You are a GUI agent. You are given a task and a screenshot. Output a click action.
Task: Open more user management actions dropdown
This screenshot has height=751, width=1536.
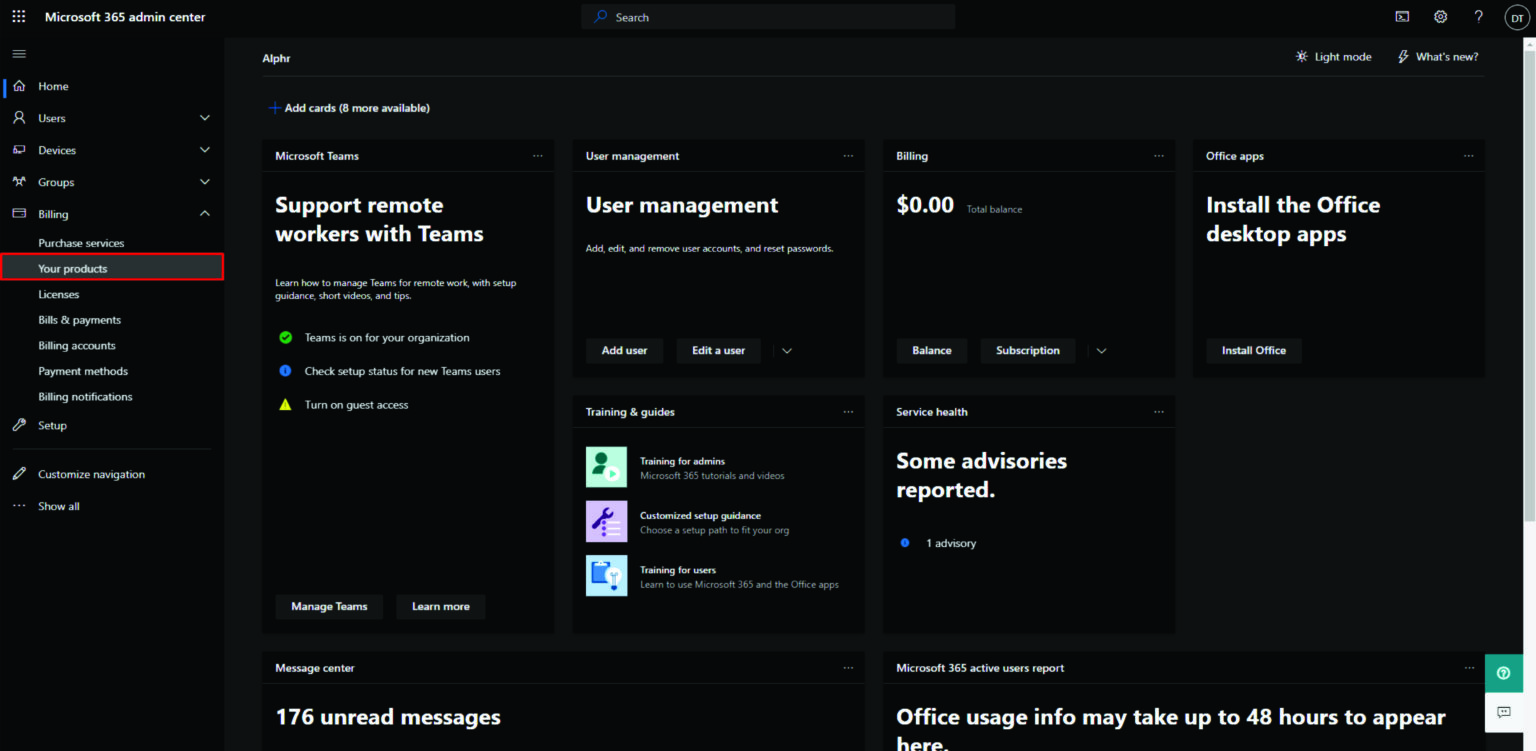[787, 351]
